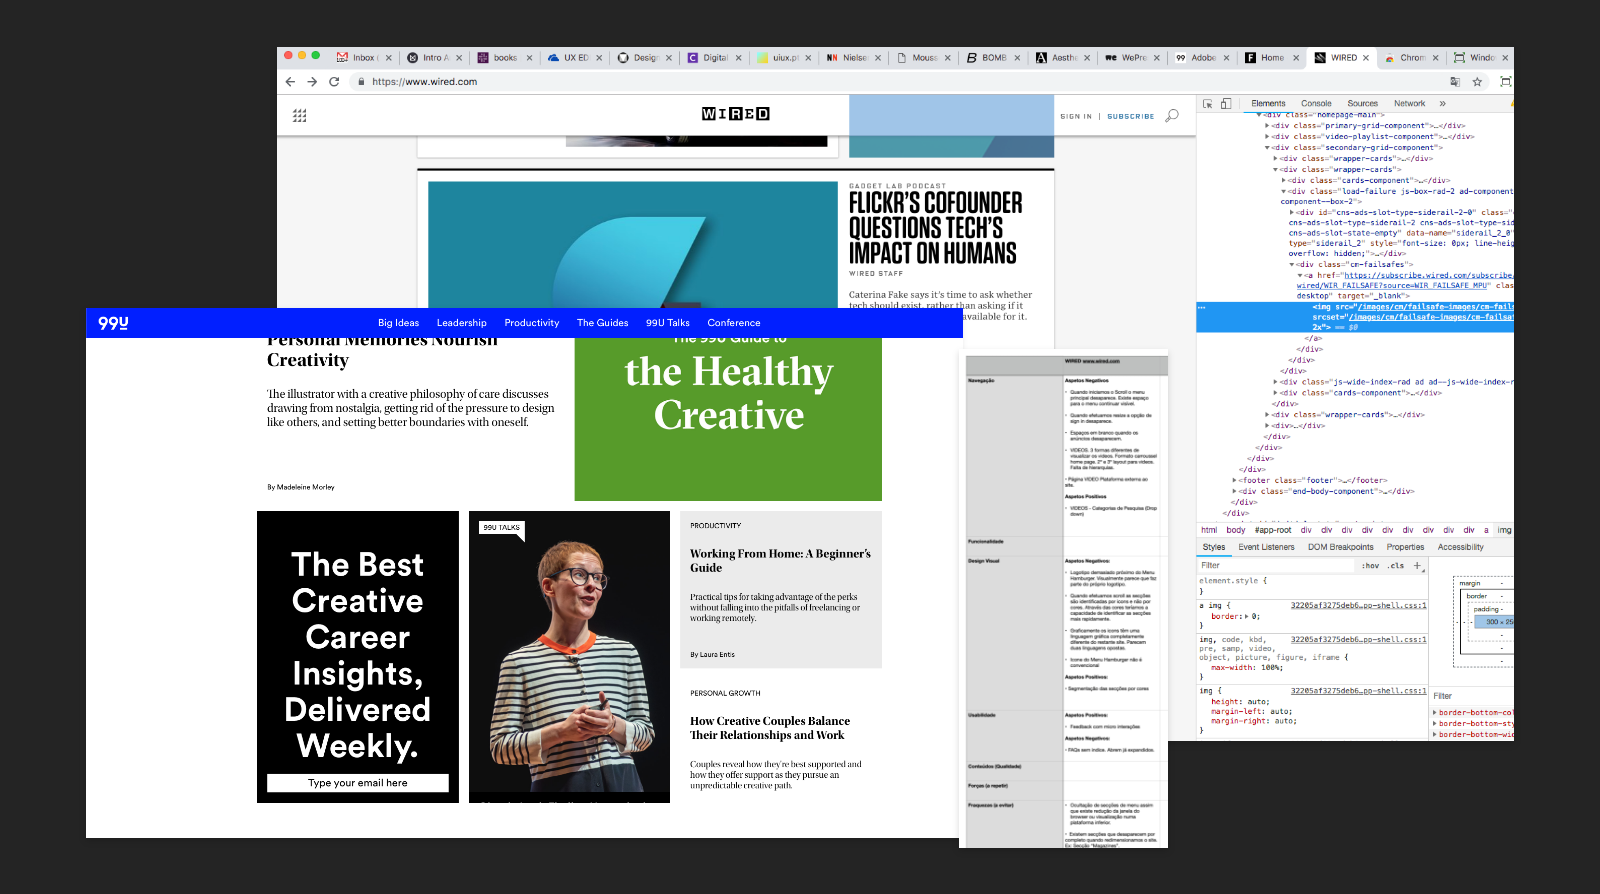Open the po-shell.css link beside 'a img' rule
The image size is (1600, 894).
click(1358, 605)
